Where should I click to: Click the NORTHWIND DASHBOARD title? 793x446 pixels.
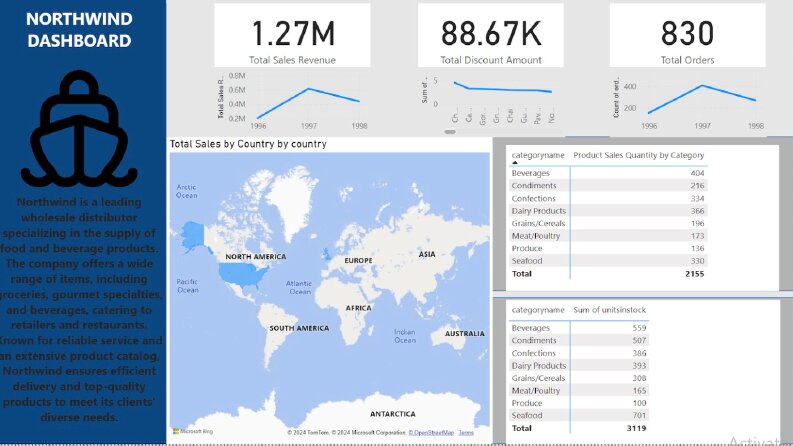pos(79,30)
